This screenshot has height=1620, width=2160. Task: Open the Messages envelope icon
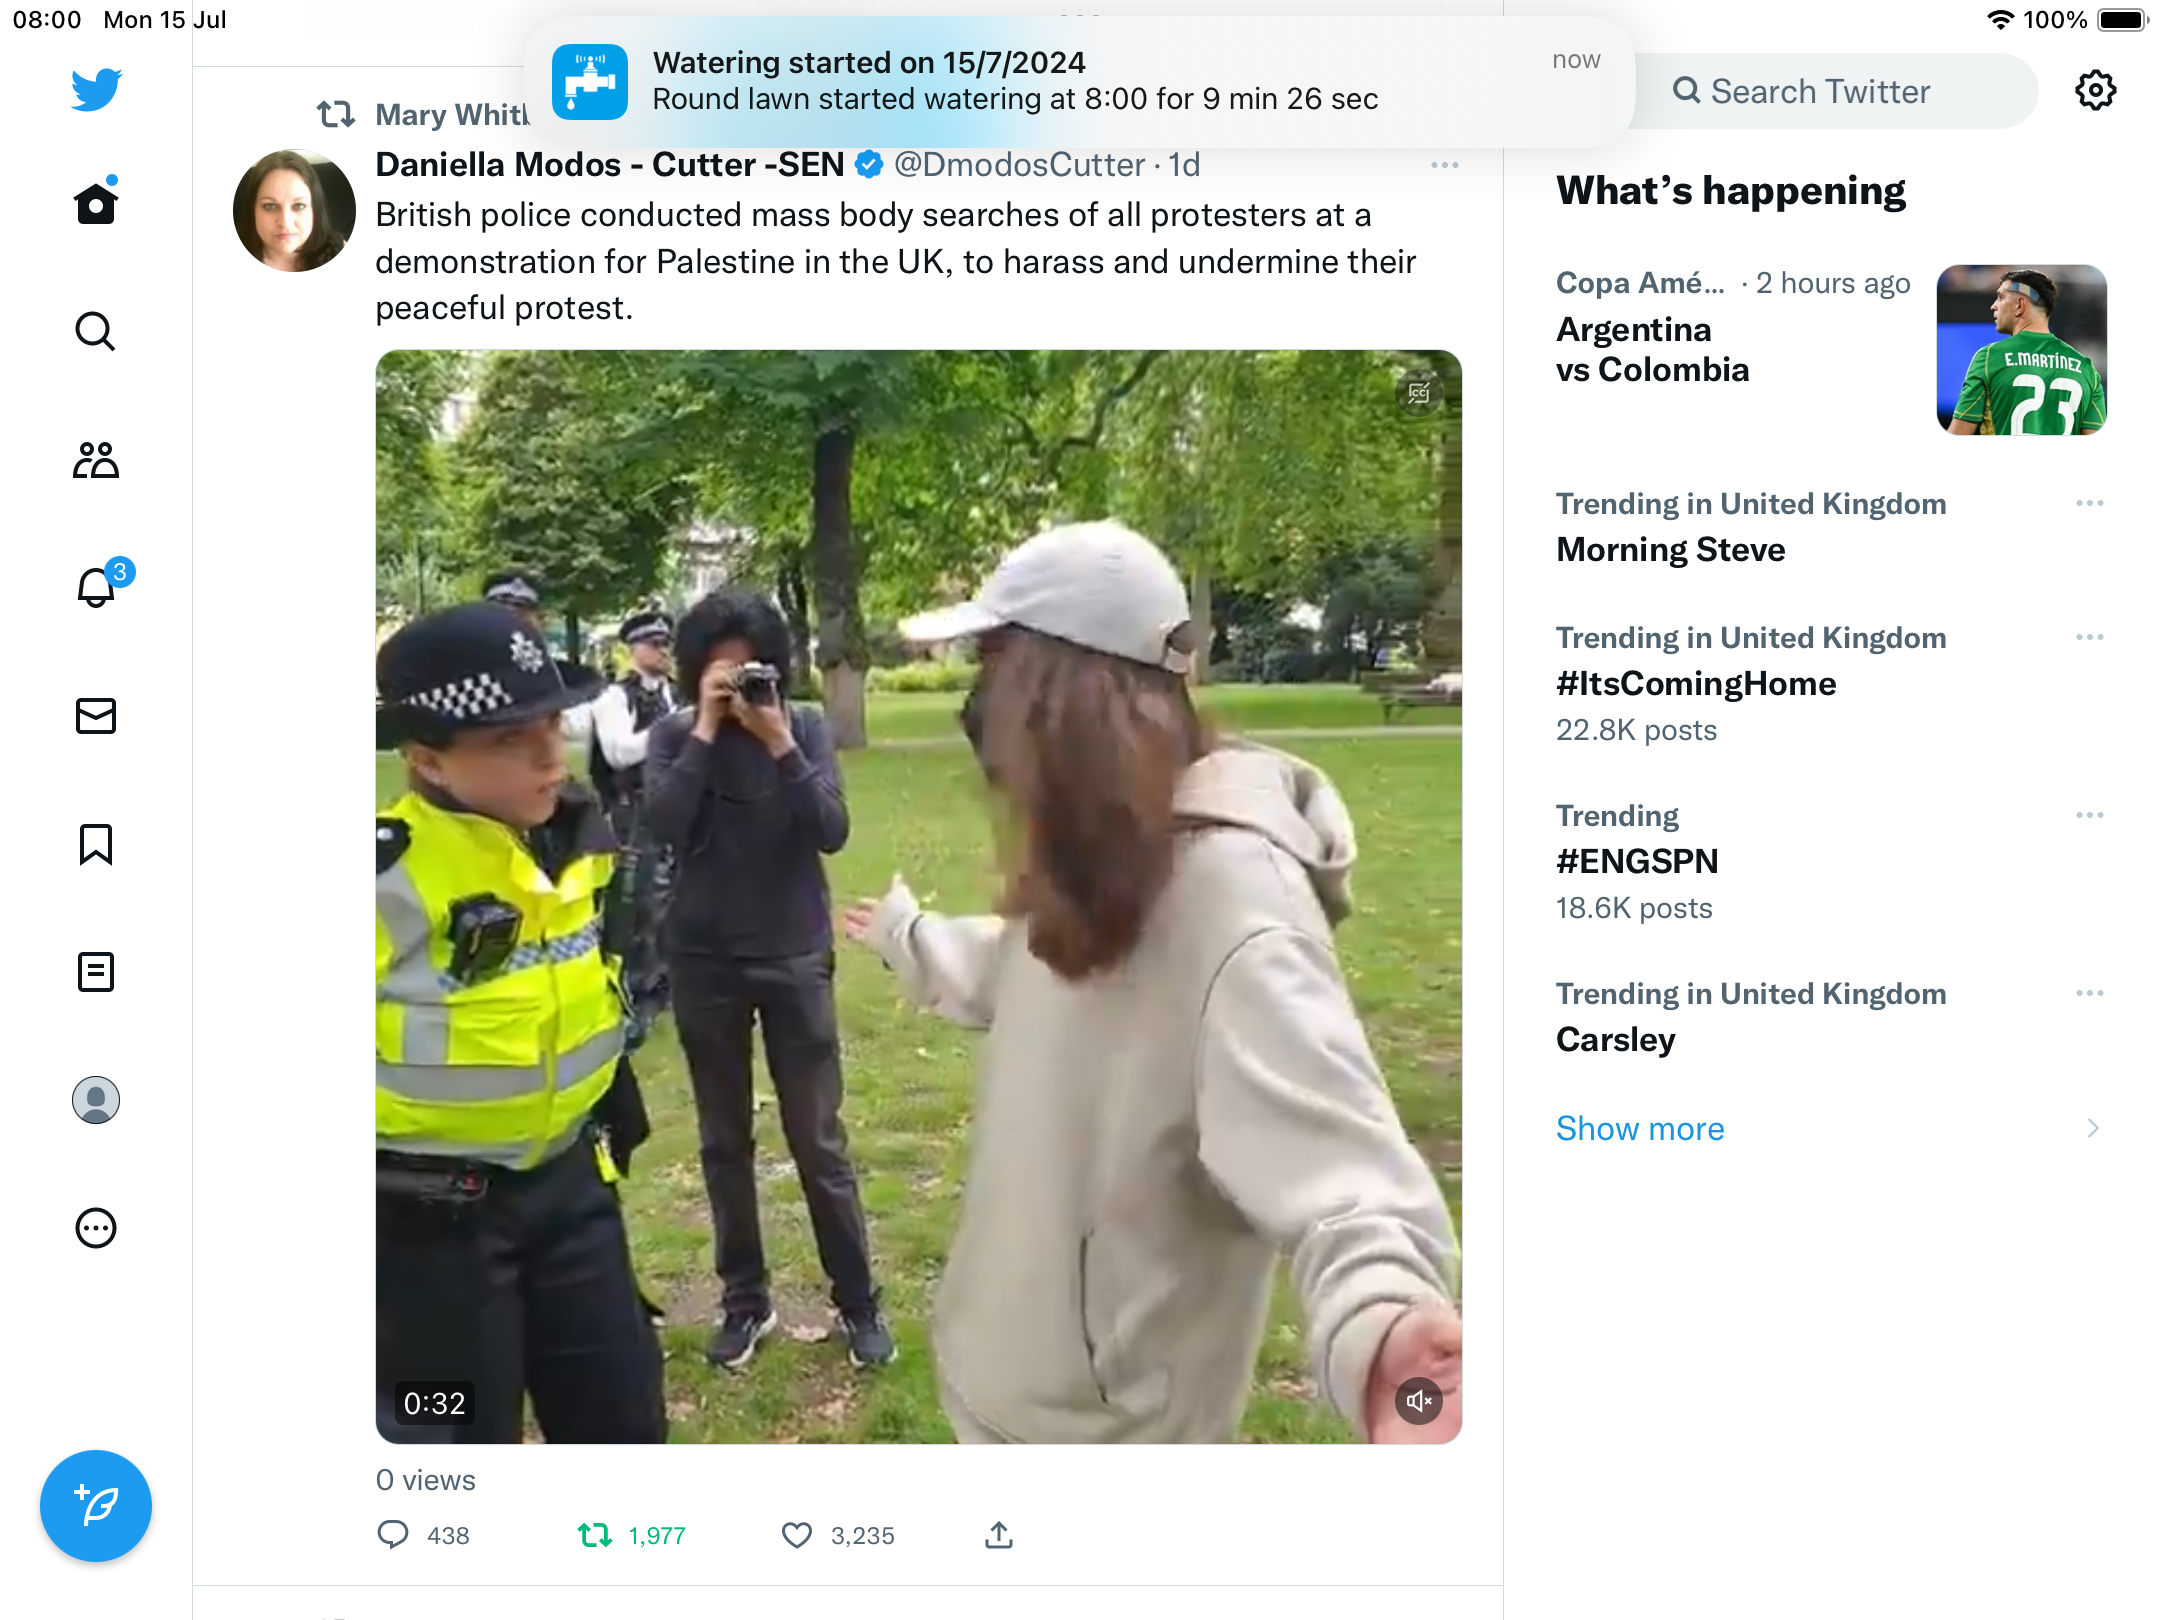[96, 716]
